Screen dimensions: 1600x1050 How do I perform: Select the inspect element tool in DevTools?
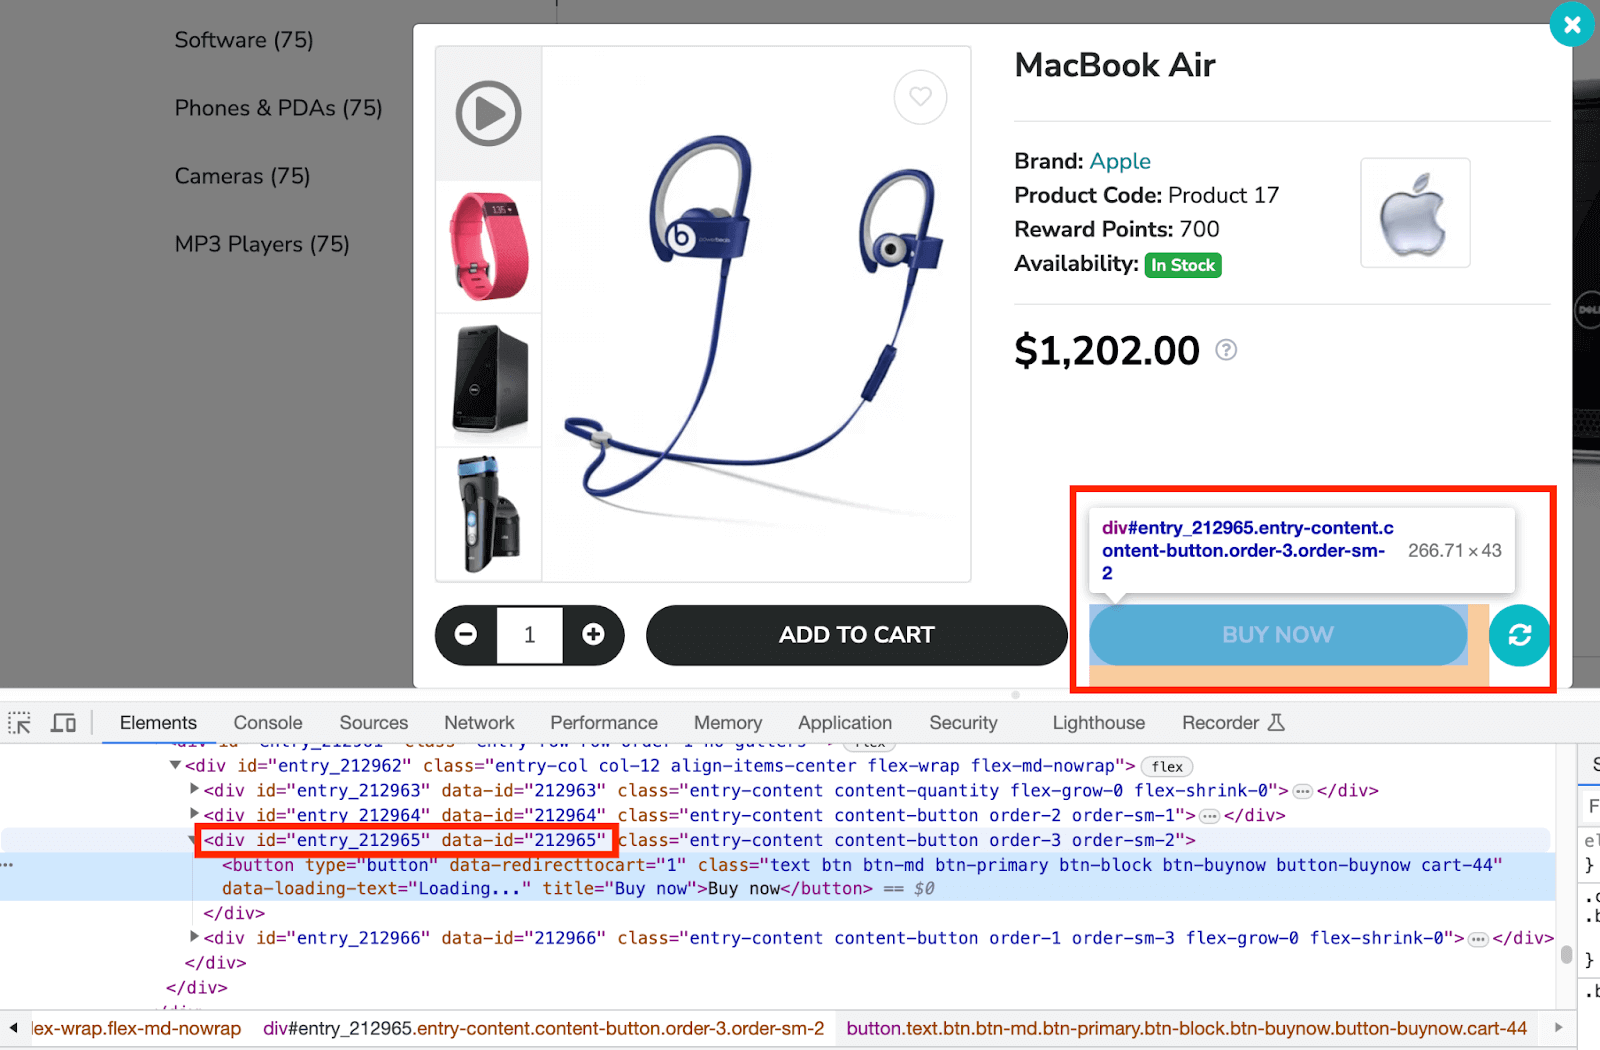18,722
